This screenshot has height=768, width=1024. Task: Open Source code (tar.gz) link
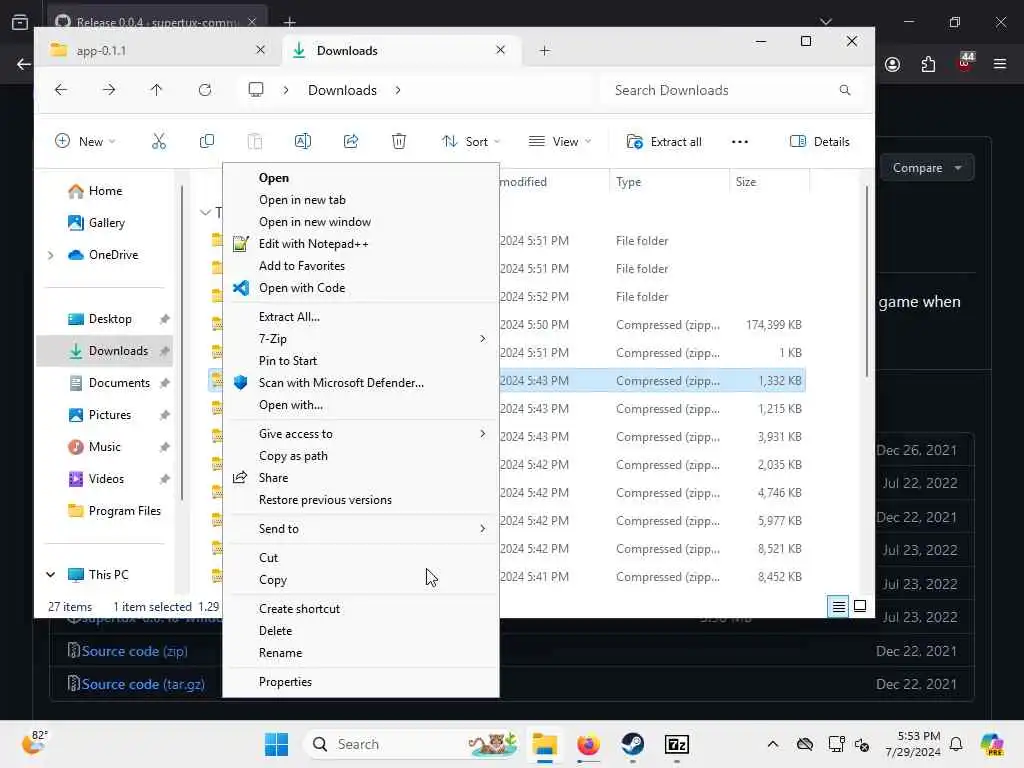(143, 684)
